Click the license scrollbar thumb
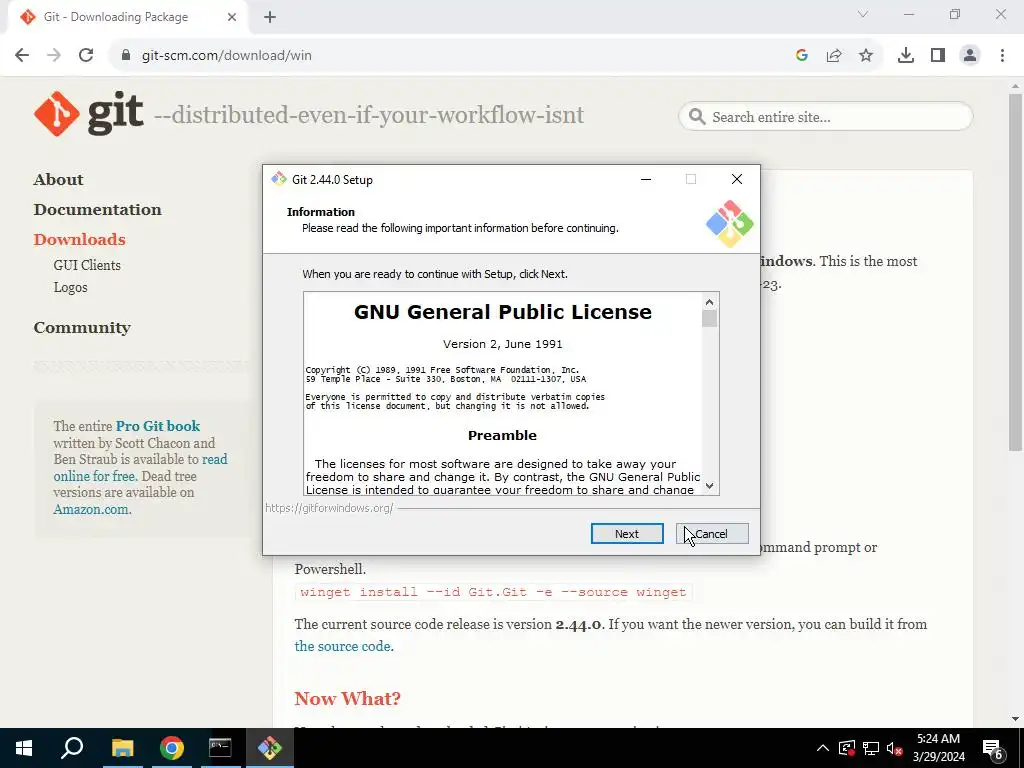The height and width of the screenshot is (768, 1024). click(x=709, y=319)
